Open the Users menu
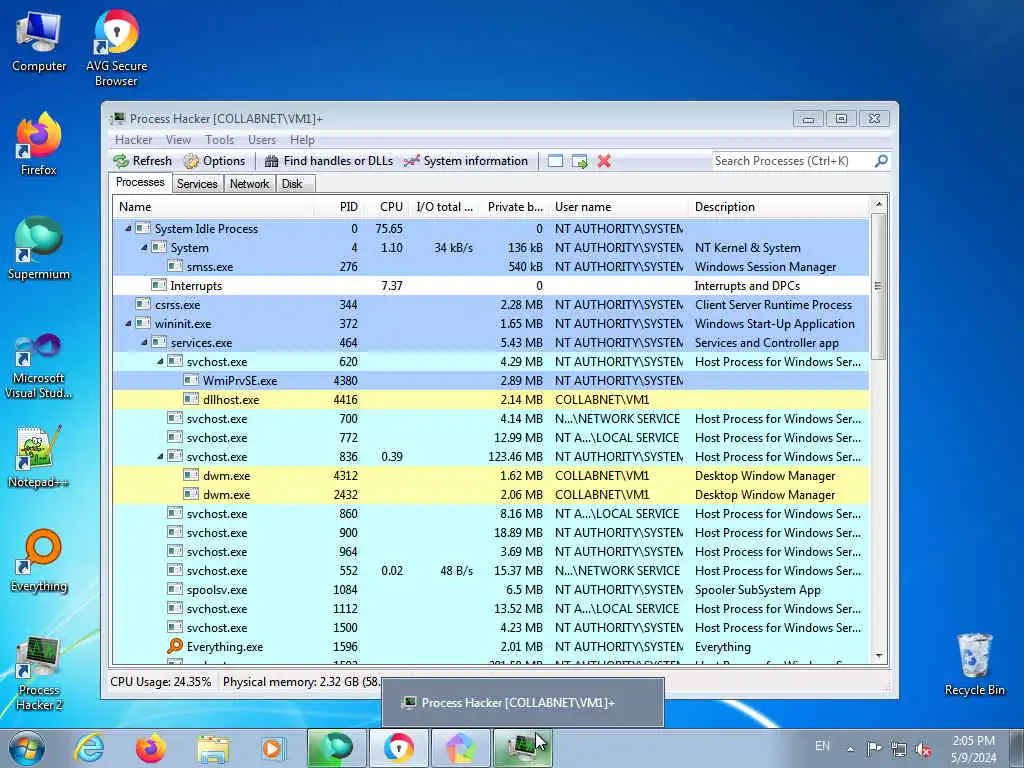 coord(262,140)
